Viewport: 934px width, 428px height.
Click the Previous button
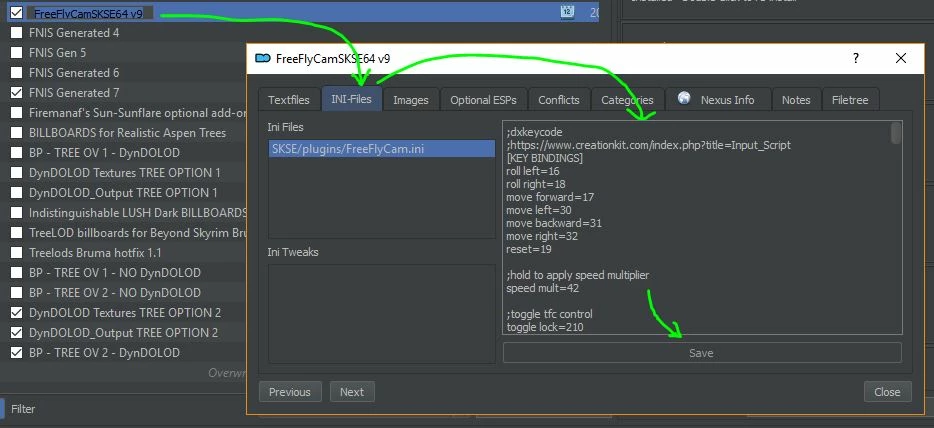(x=289, y=392)
